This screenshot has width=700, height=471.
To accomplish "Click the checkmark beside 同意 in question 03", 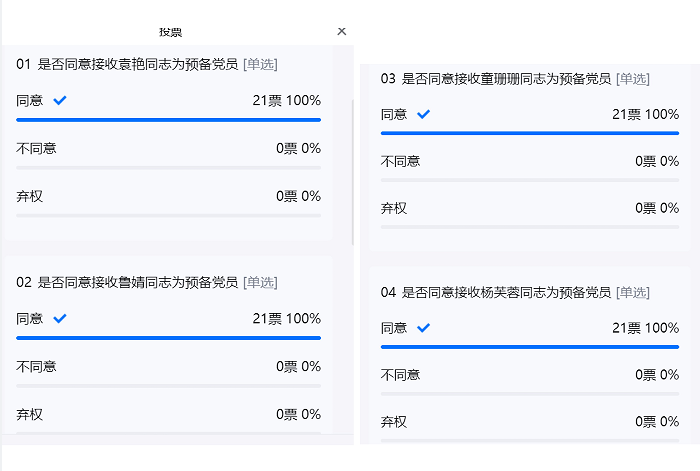I will click(424, 114).
